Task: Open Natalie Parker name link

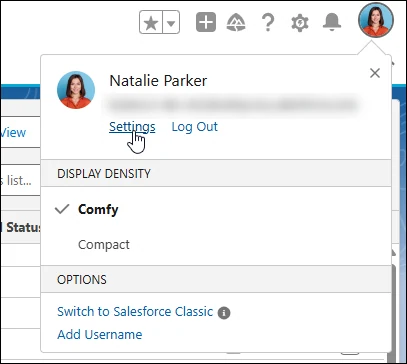Action: pyautogui.click(x=158, y=81)
